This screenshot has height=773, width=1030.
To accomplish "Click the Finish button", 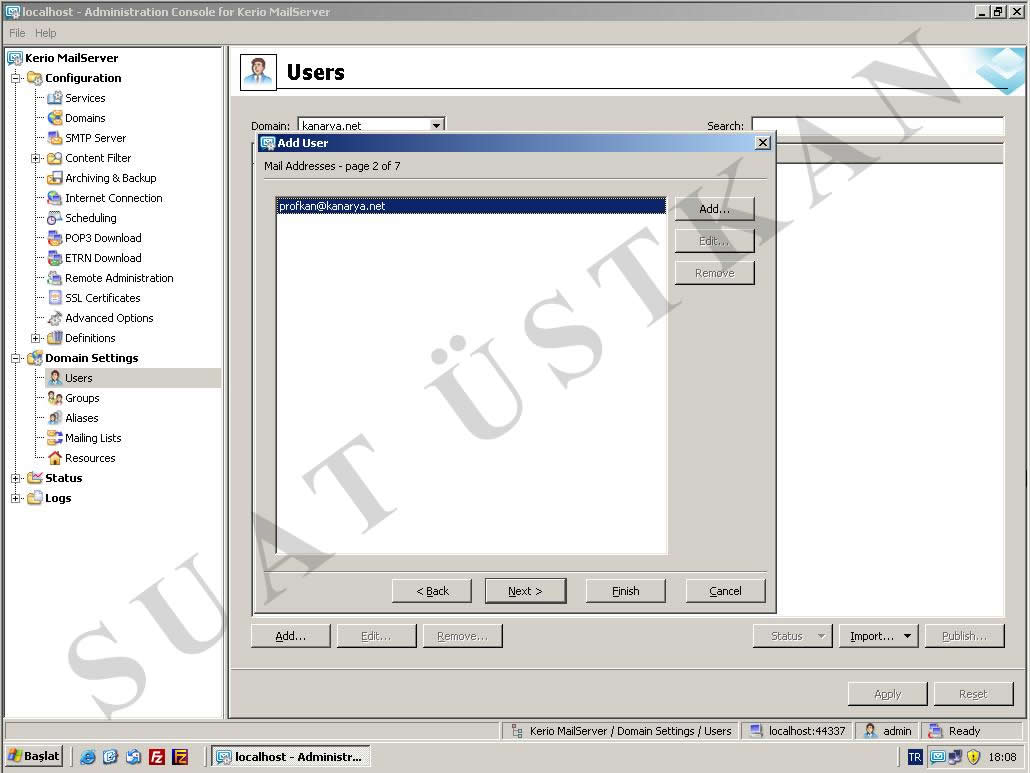I will coord(625,591).
